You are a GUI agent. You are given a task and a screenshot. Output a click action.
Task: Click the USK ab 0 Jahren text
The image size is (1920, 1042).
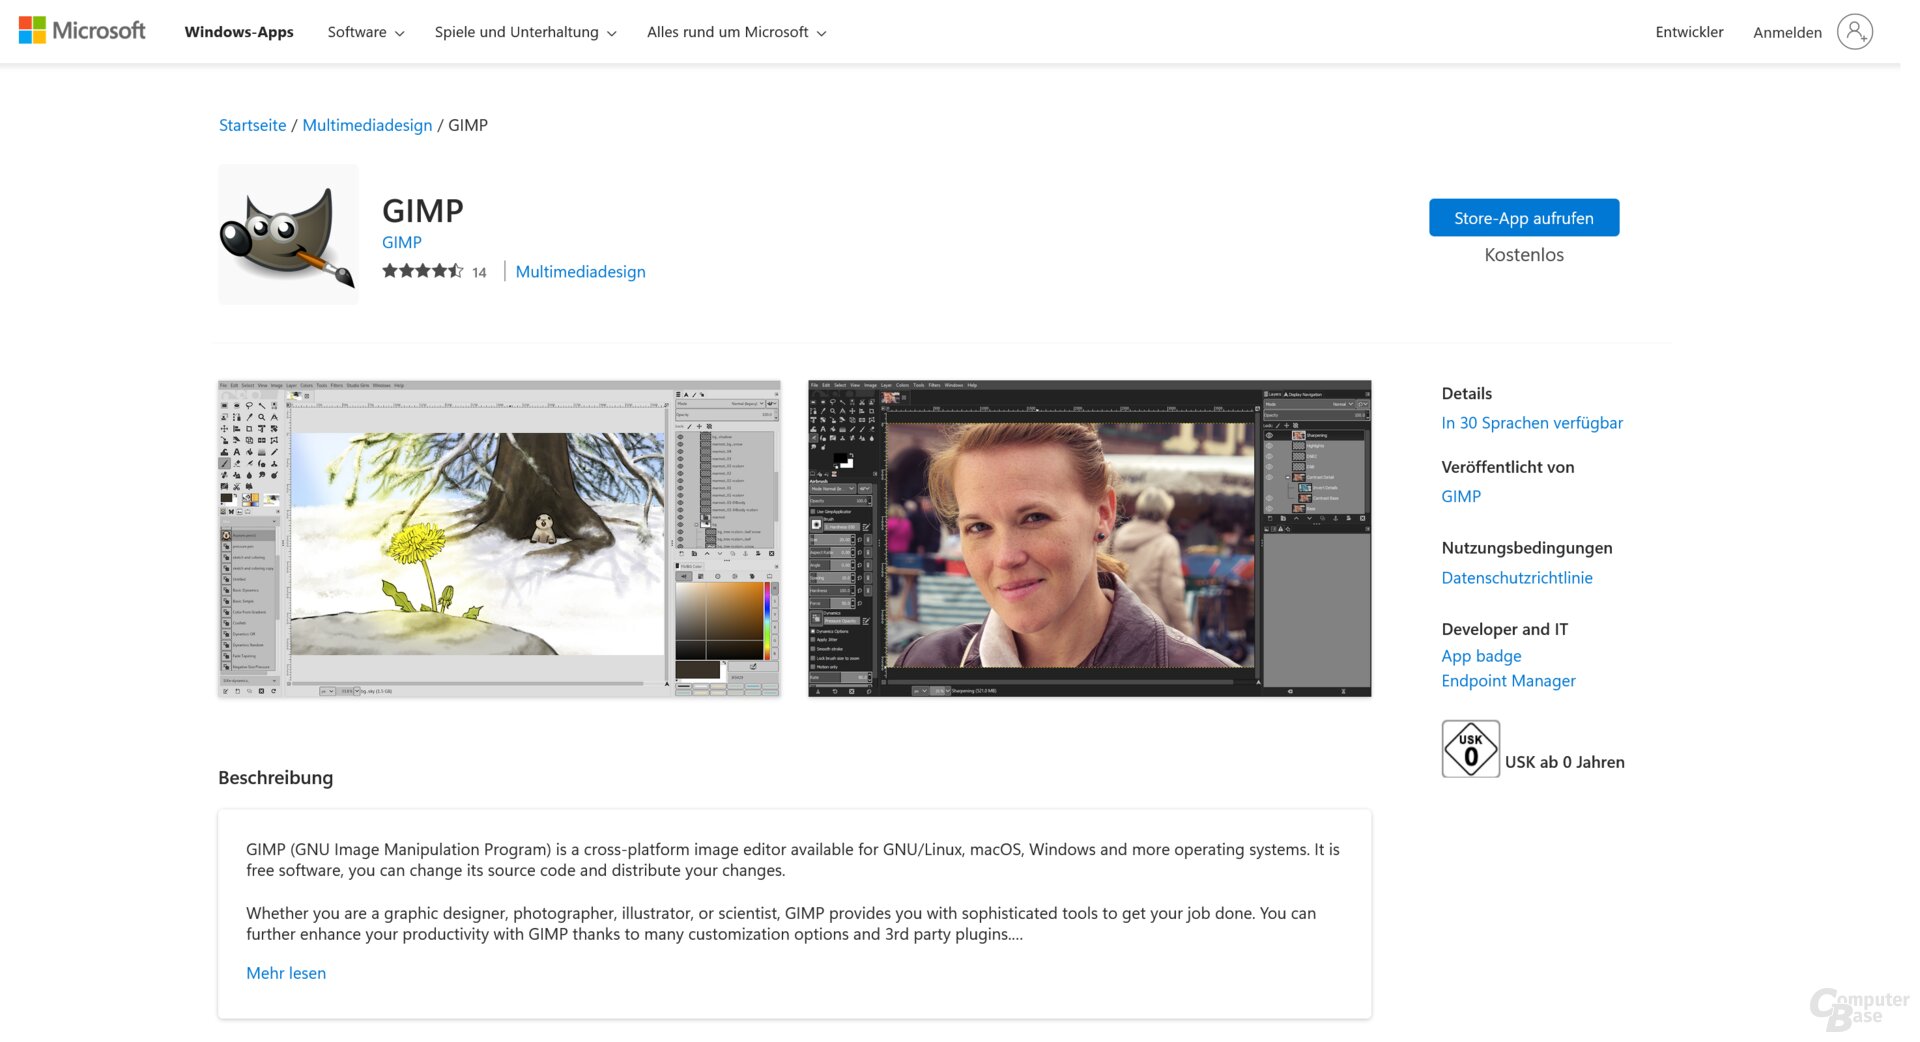[1565, 762]
